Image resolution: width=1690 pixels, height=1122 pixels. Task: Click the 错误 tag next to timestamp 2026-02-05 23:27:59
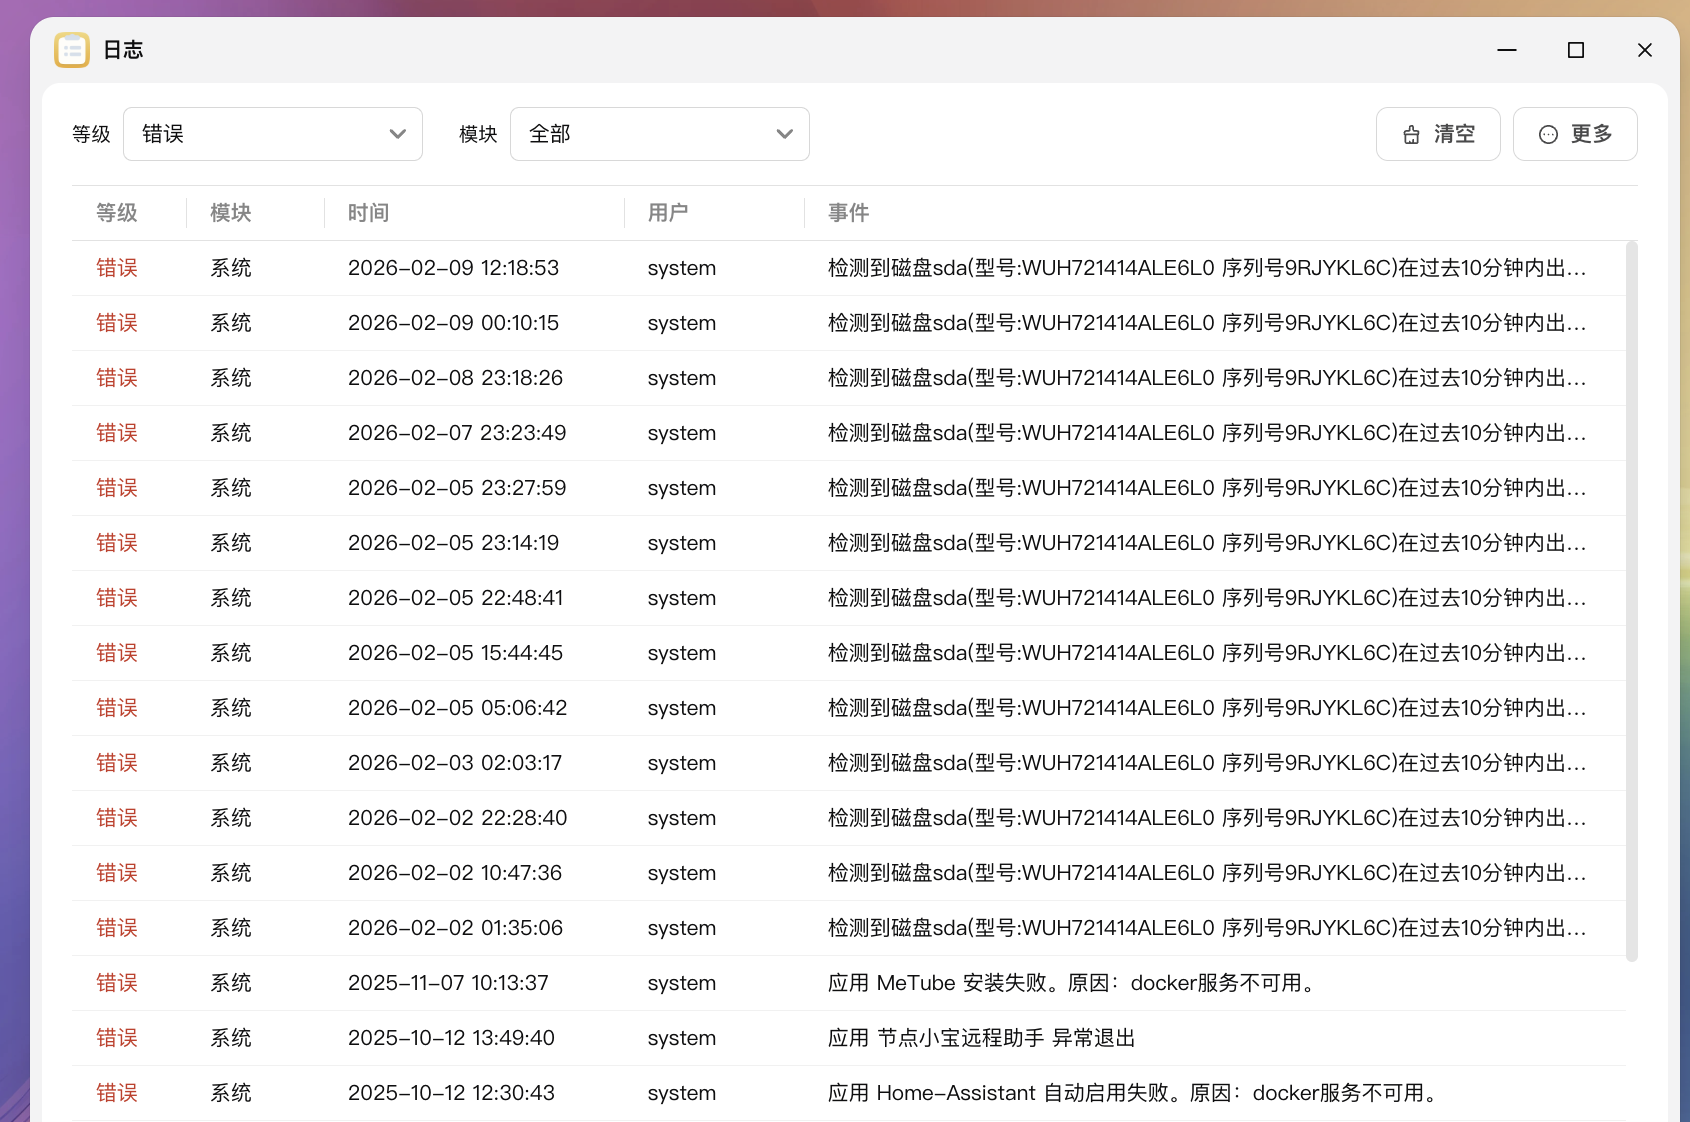click(x=116, y=487)
